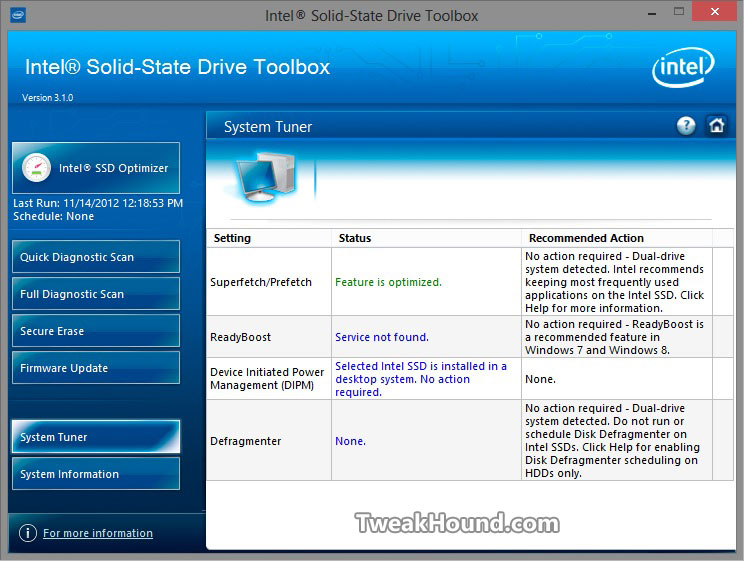This screenshot has width=744, height=561.
Task: Start Full Diagnostic Scan
Action: click(96, 294)
